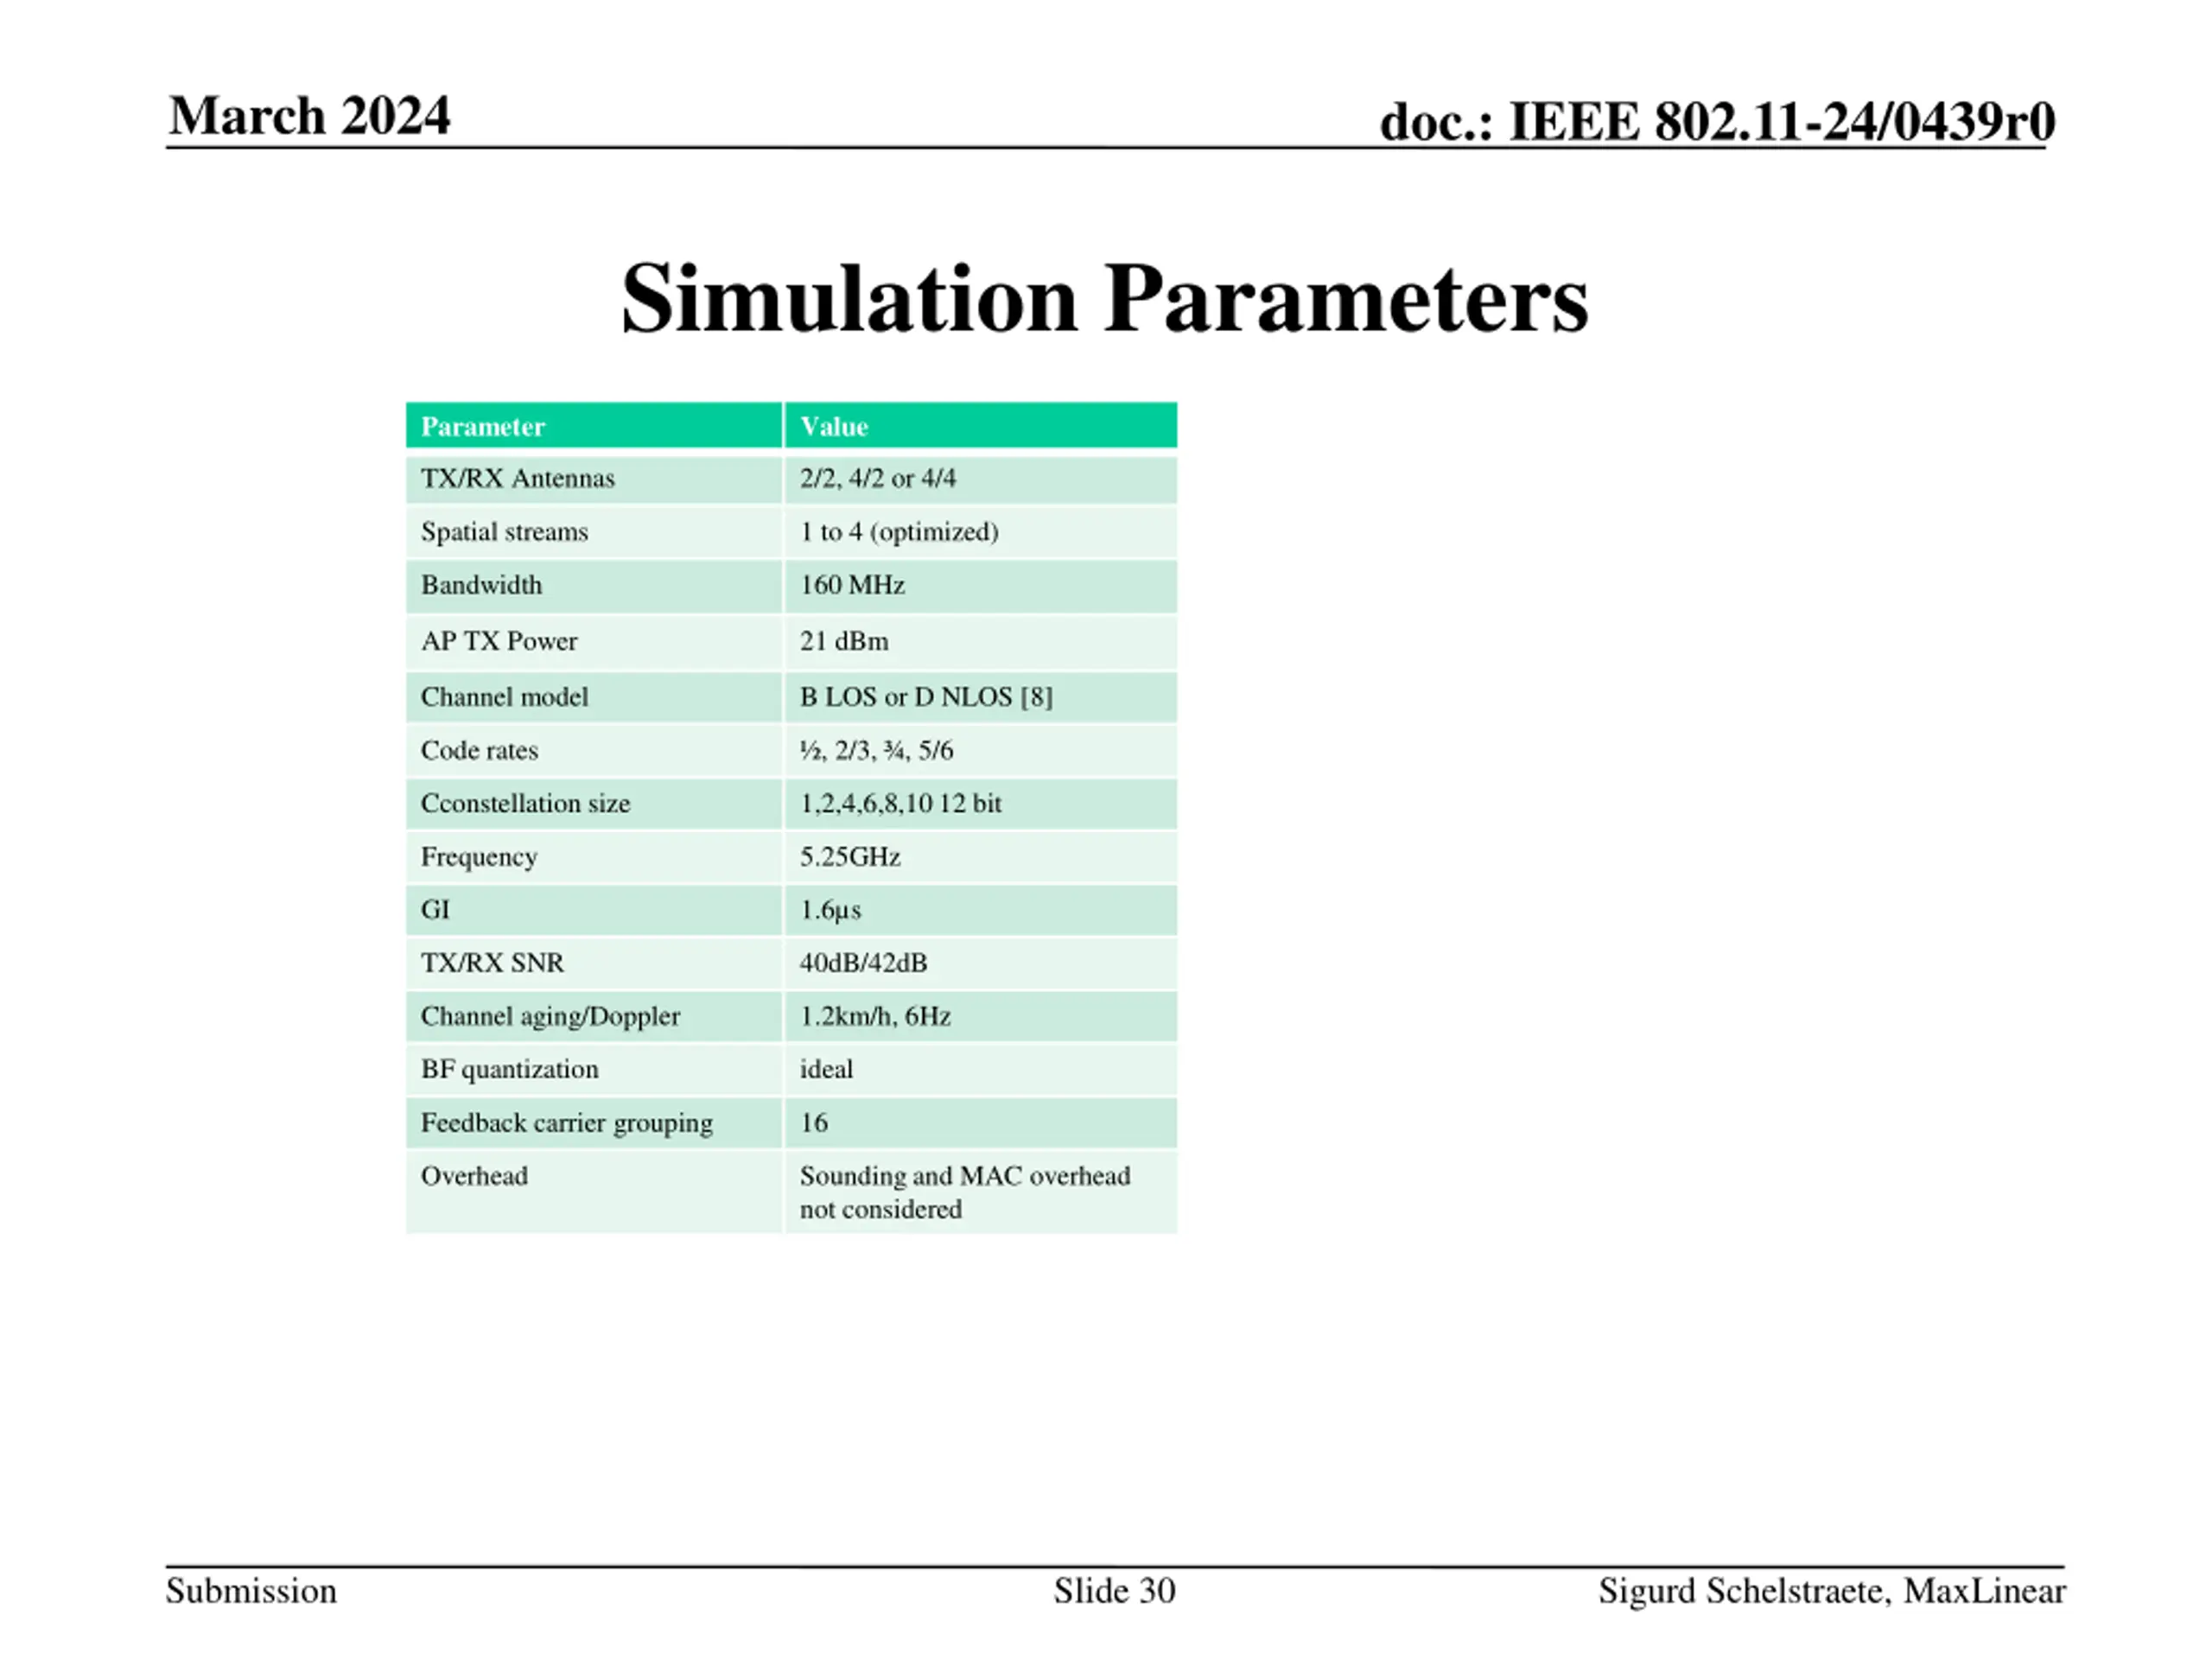The height and width of the screenshot is (1659, 2212).
Task: Click the 'TX/RX SNR' cell
Action: click(594, 963)
